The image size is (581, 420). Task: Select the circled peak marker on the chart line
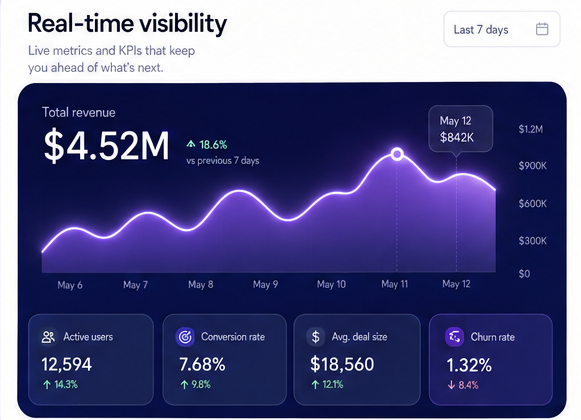coord(397,153)
